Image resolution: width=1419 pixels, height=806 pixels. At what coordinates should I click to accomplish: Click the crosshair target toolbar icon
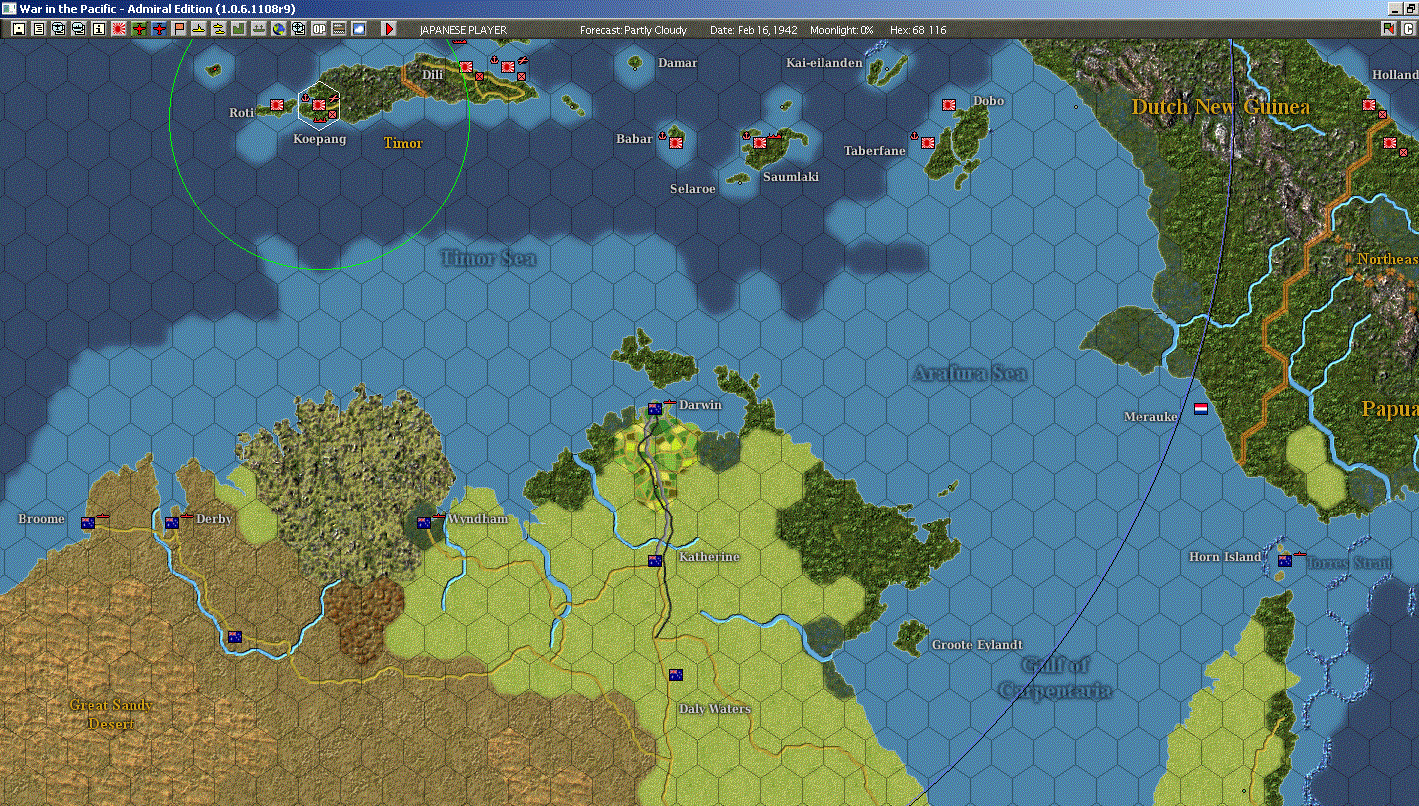tap(299, 29)
